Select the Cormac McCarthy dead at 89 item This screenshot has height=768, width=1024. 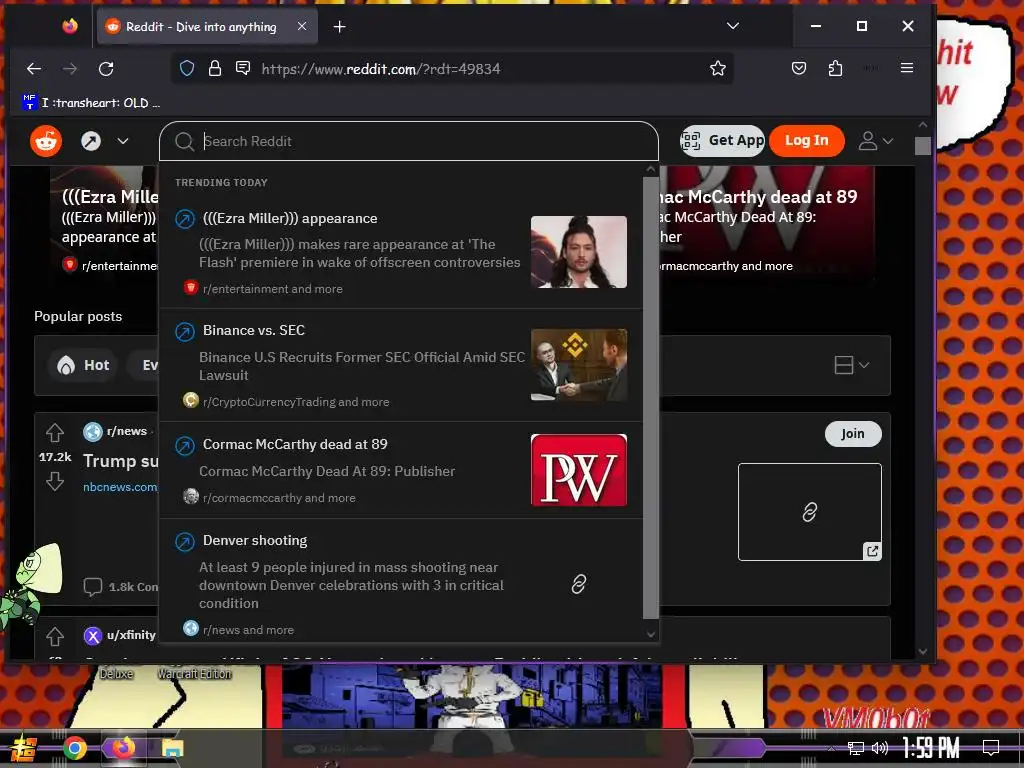point(401,470)
